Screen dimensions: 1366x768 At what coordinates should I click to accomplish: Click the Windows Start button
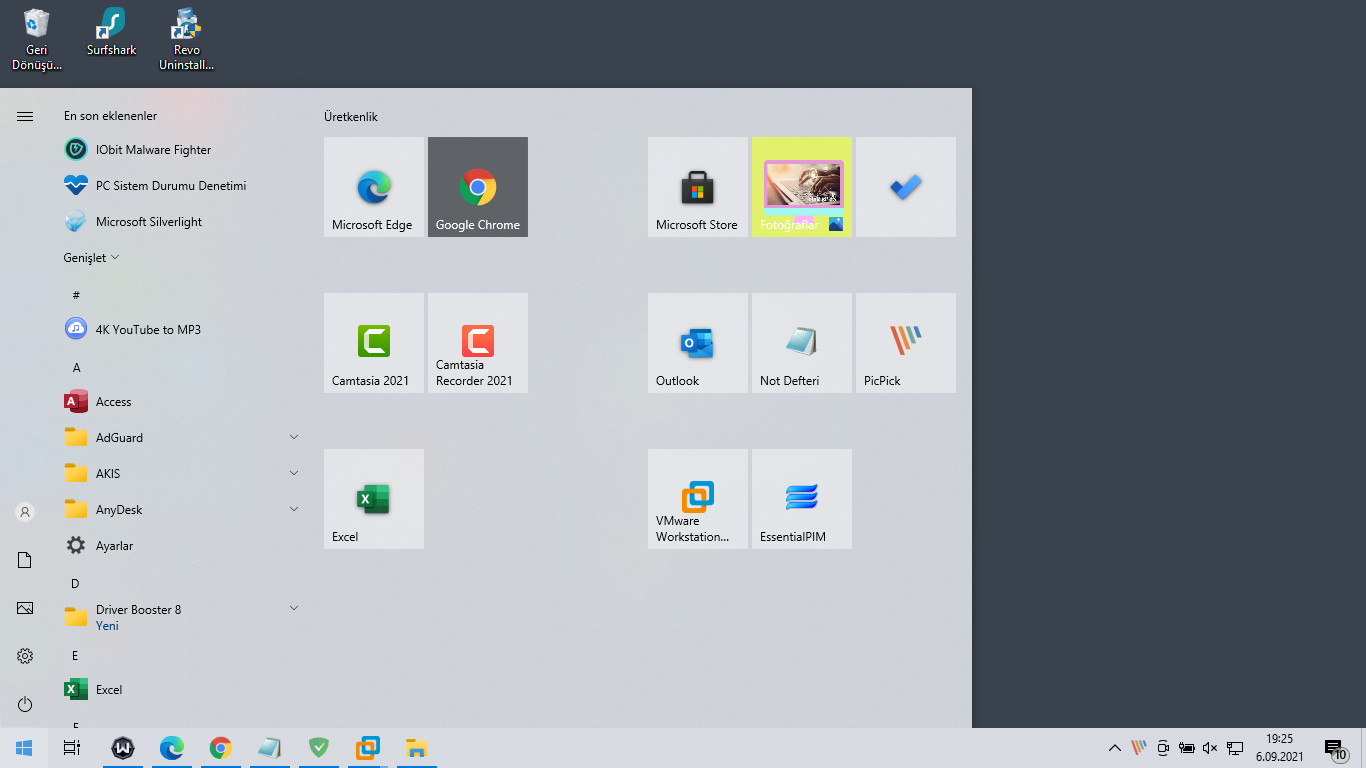pyautogui.click(x=24, y=748)
